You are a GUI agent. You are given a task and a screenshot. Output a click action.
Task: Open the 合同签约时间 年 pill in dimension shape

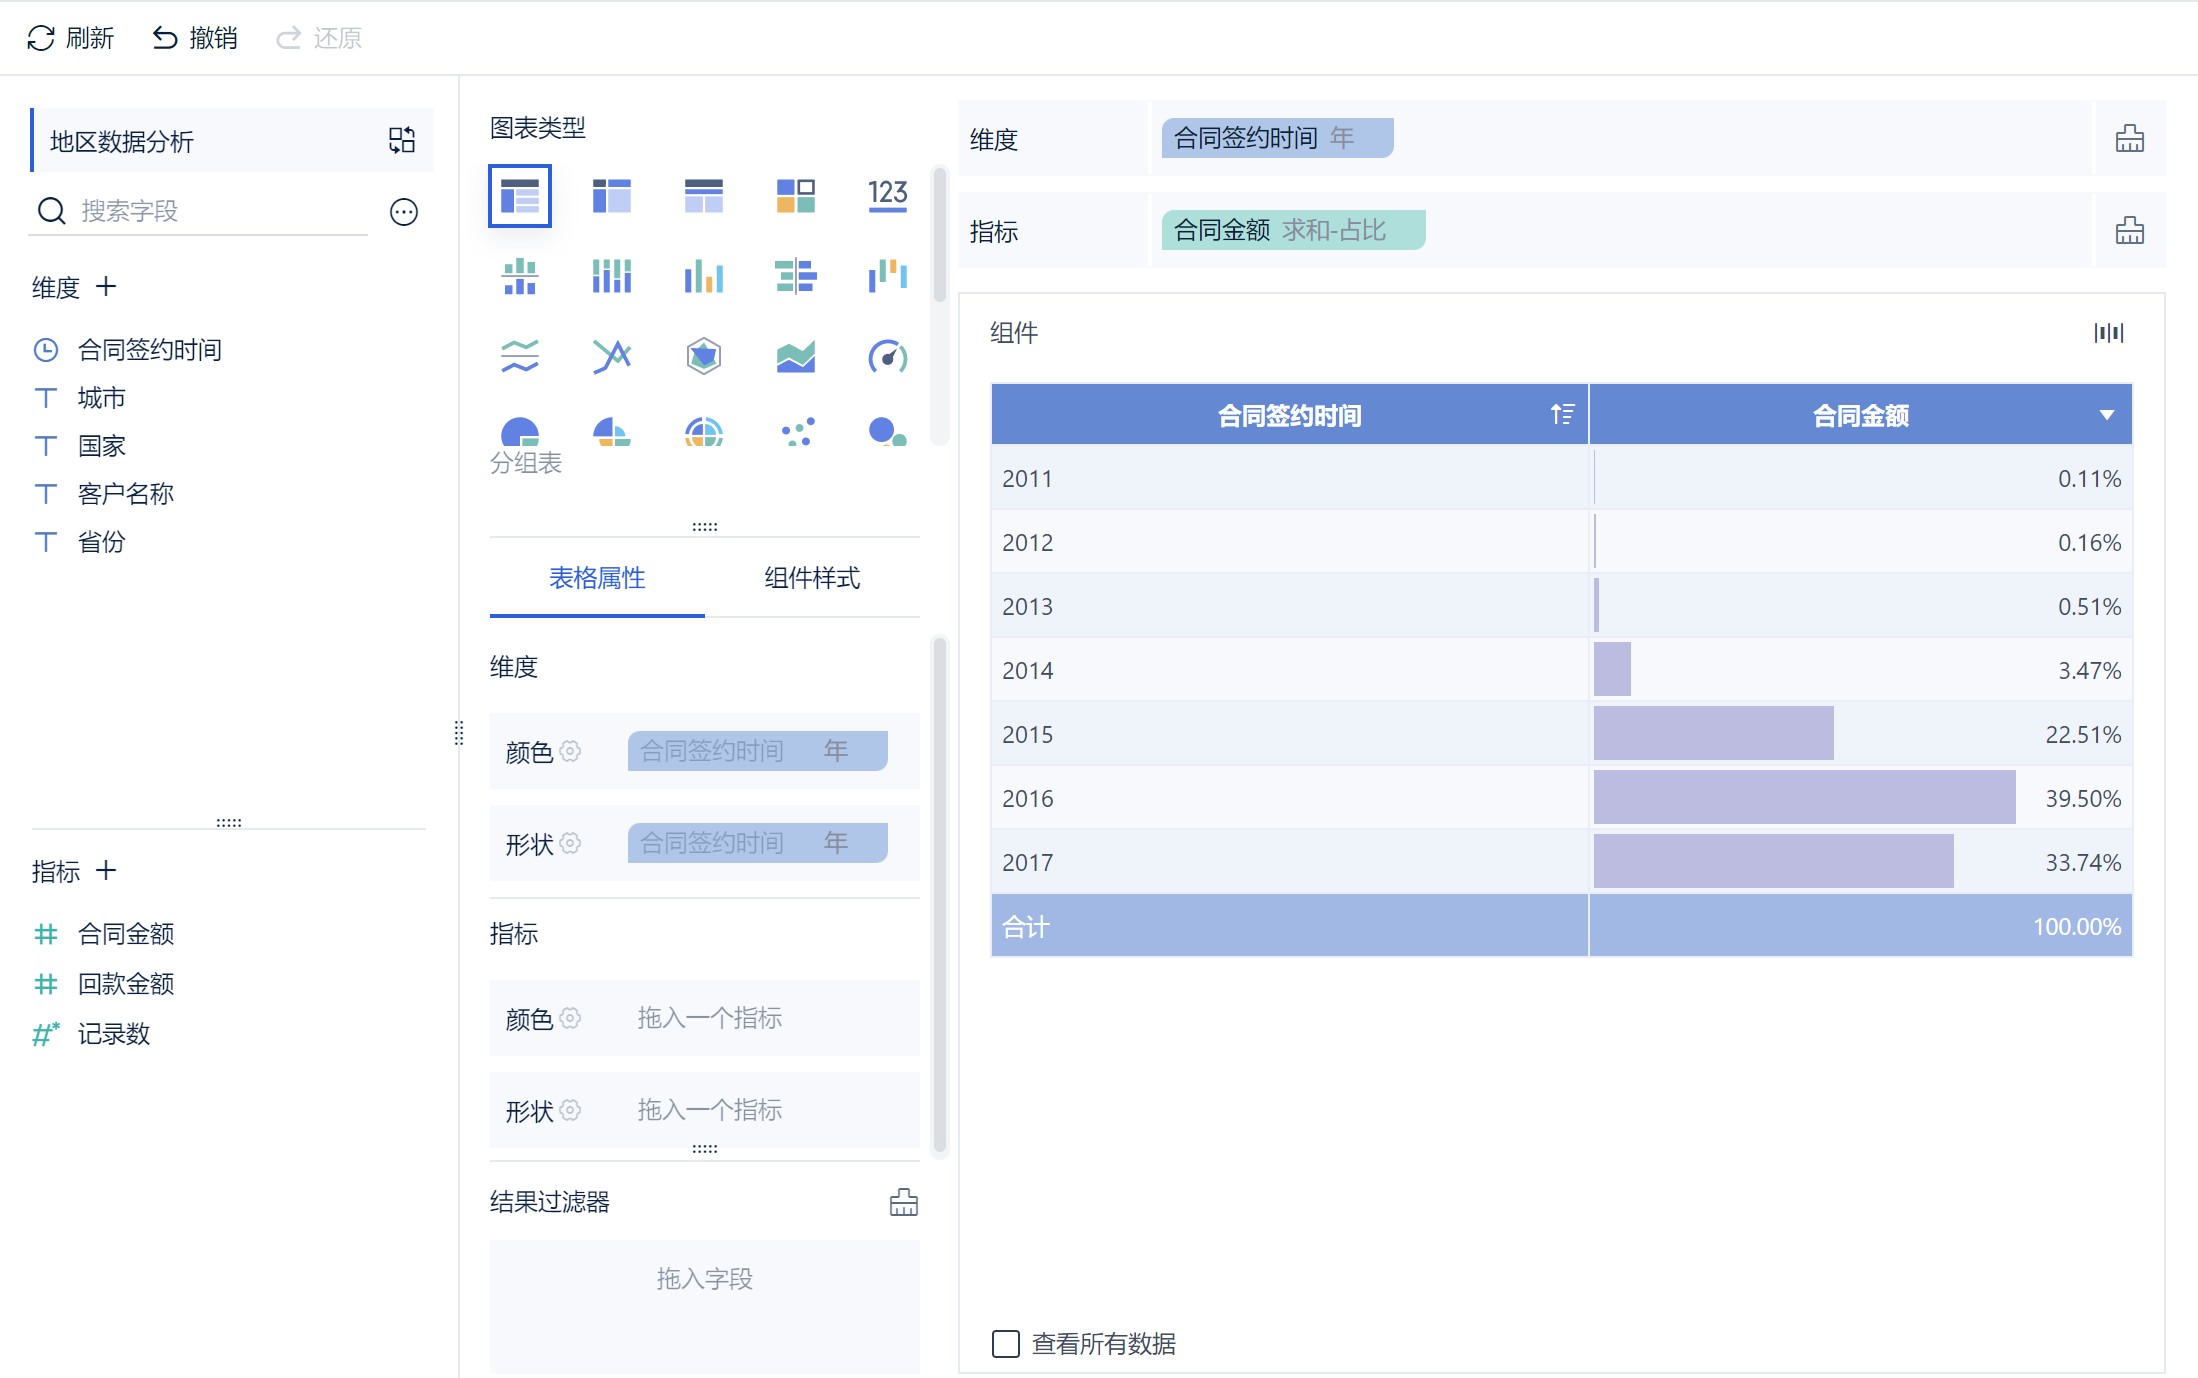[757, 843]
